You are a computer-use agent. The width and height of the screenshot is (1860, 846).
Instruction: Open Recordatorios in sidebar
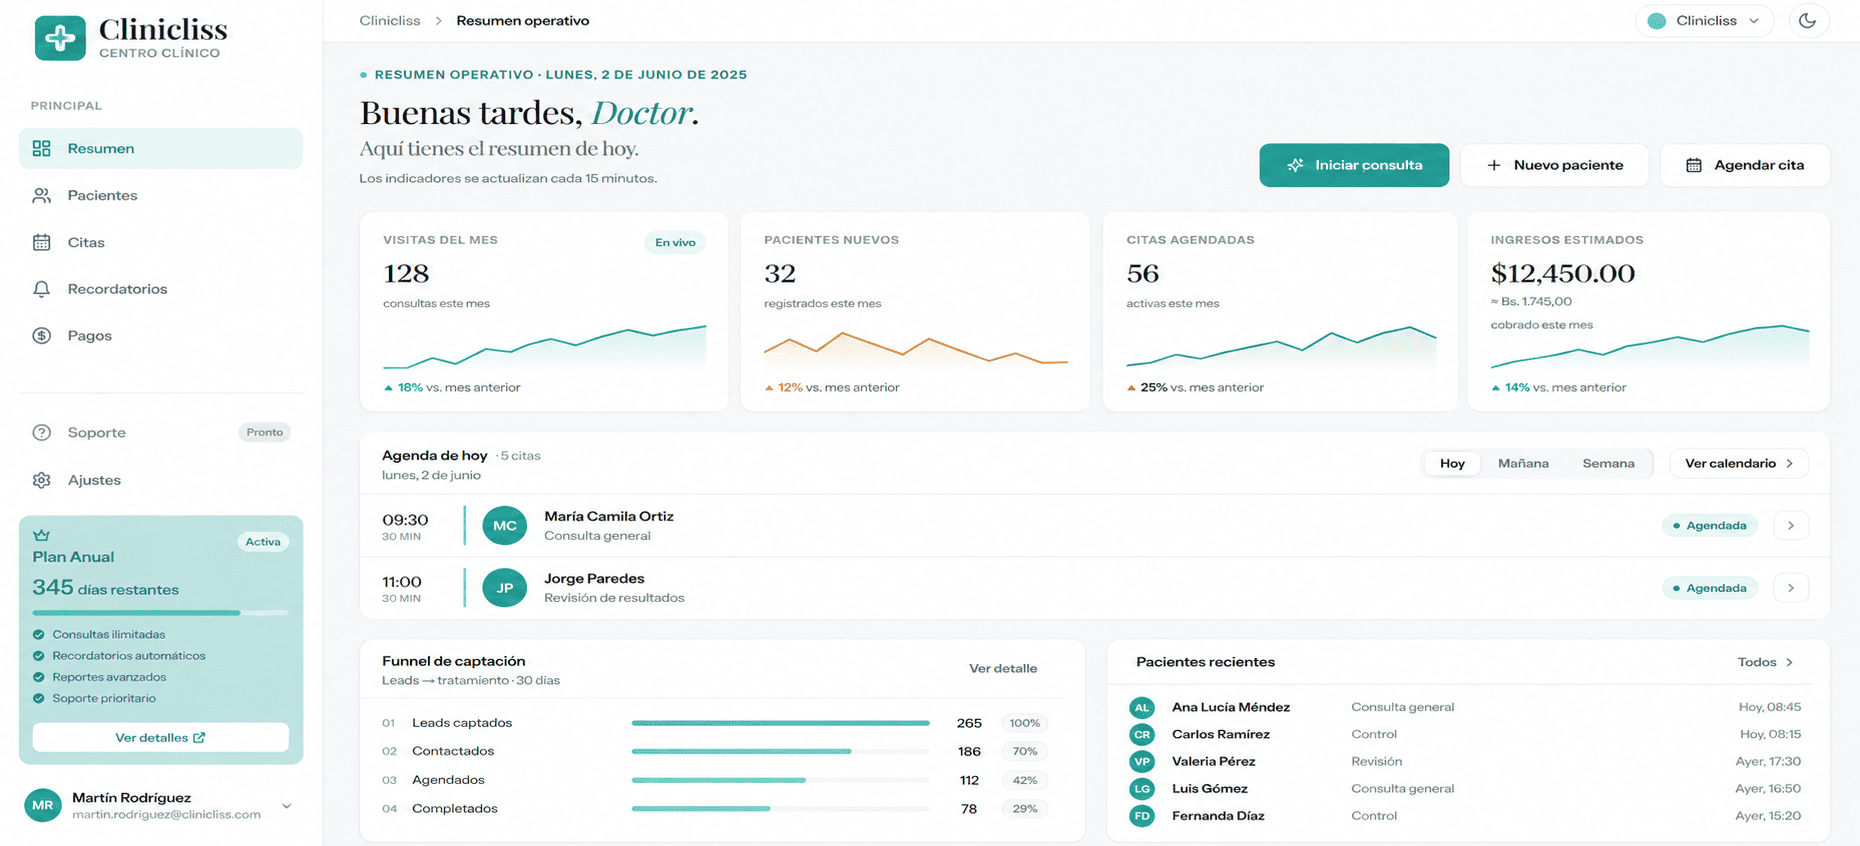click(161, 289)
